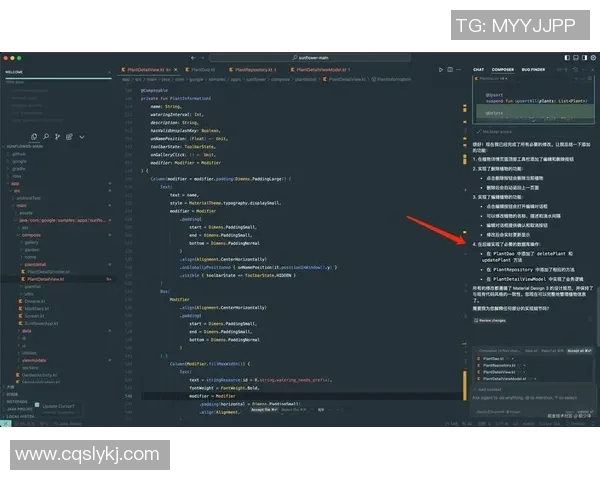
Task: Switch to the BUG FINDER tab
Action: pos(533,69)
